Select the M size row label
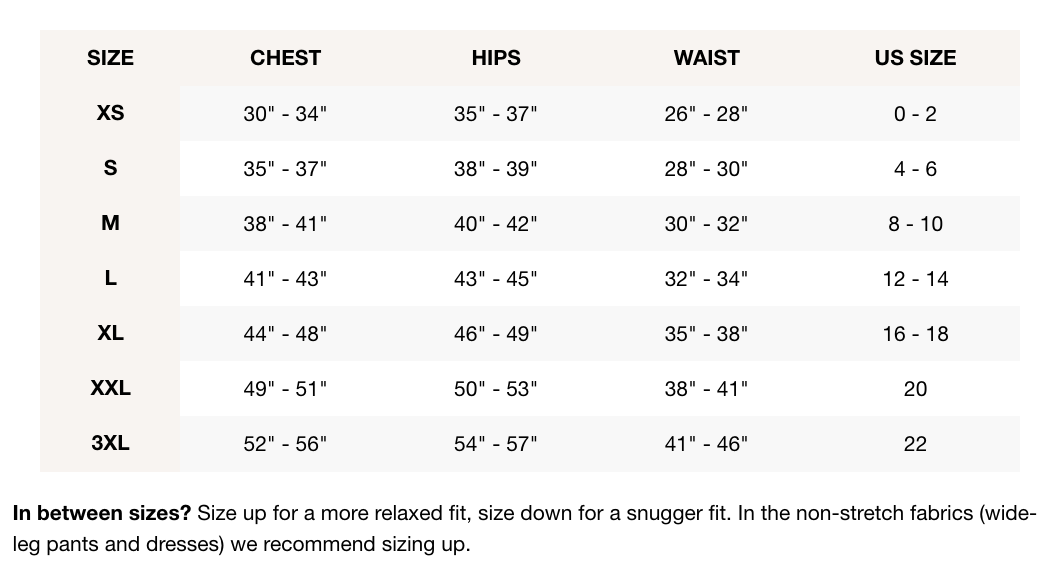1057x584 pixels. [110, 223]
